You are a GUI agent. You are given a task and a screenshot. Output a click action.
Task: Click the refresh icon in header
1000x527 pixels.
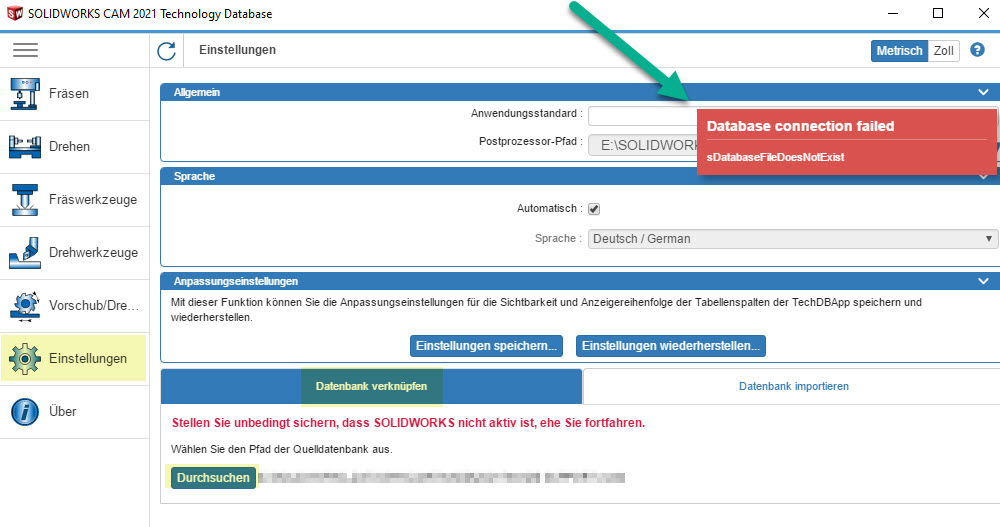pyautogui.click(x=167, y=51)
